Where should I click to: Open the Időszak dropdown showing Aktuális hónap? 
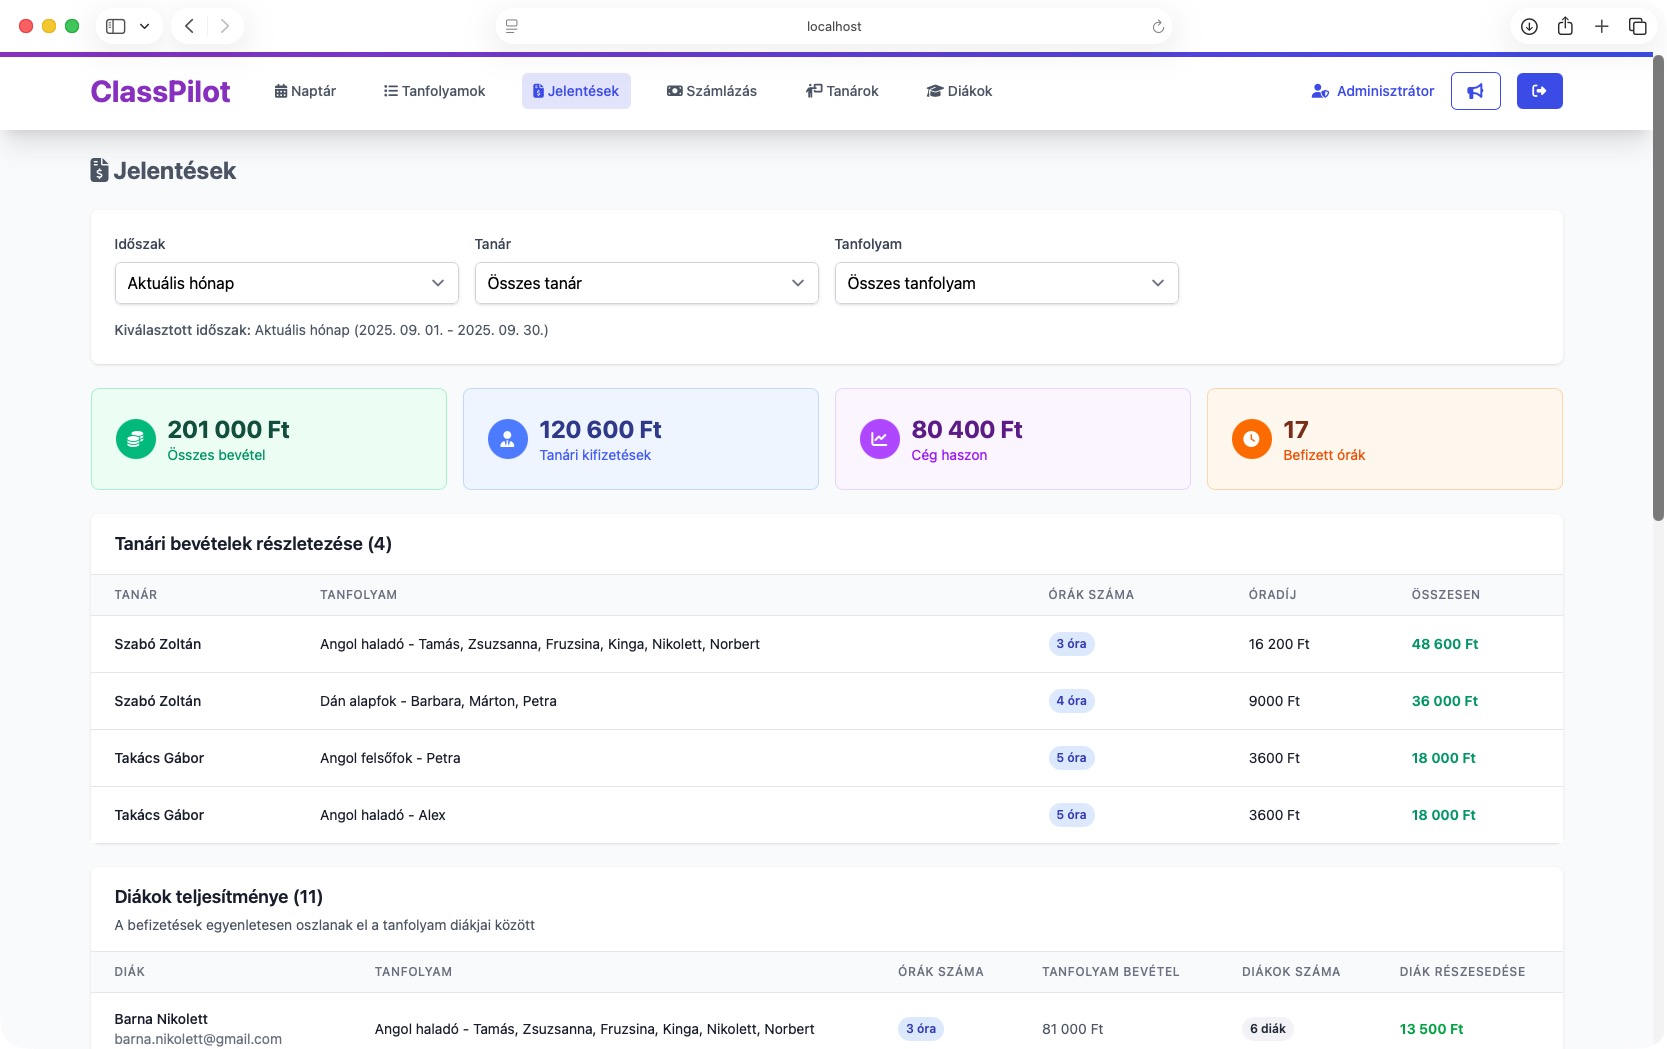[286, 283]
